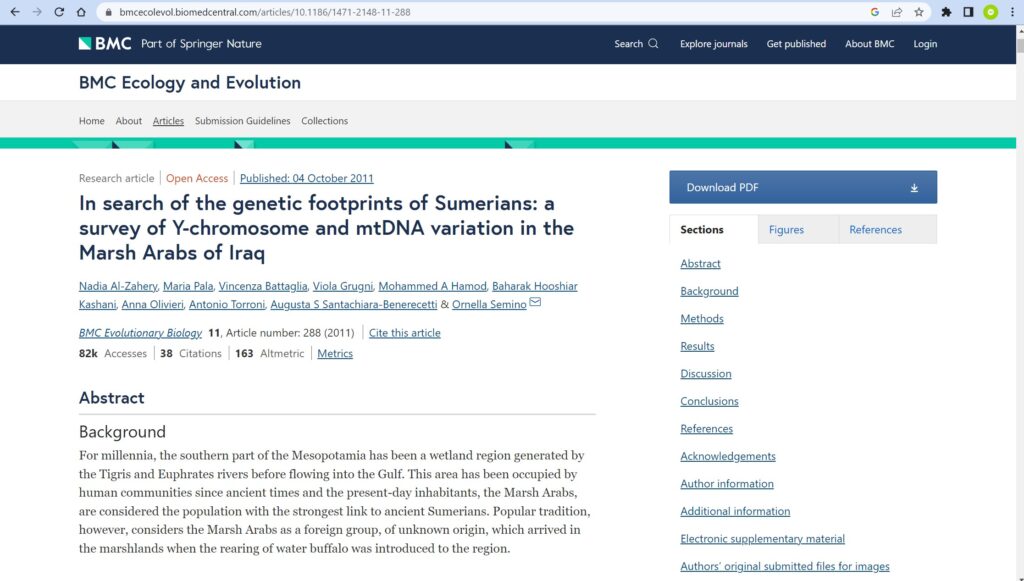Go to browser home icon
This screenshot has height=581, width=1024.
[x=81, y=12]
